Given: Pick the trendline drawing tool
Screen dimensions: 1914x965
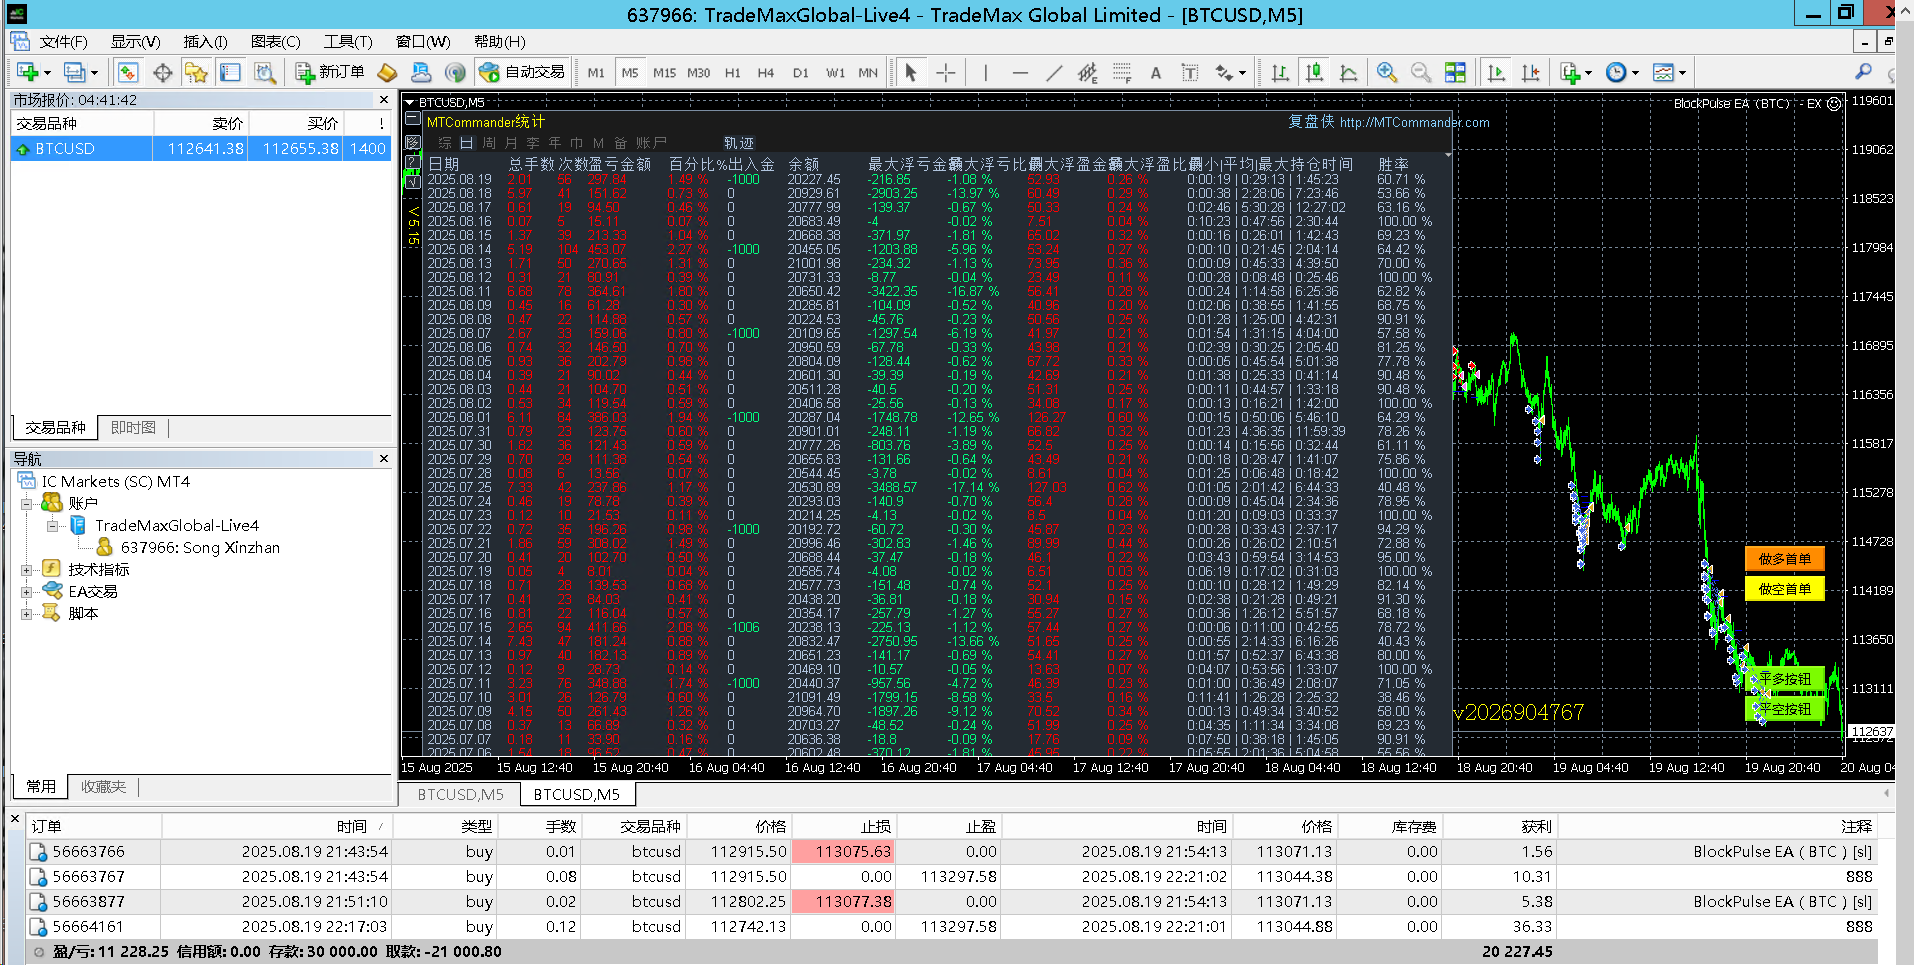Looking at the screenshot, I should click(x=1054, y=72).
